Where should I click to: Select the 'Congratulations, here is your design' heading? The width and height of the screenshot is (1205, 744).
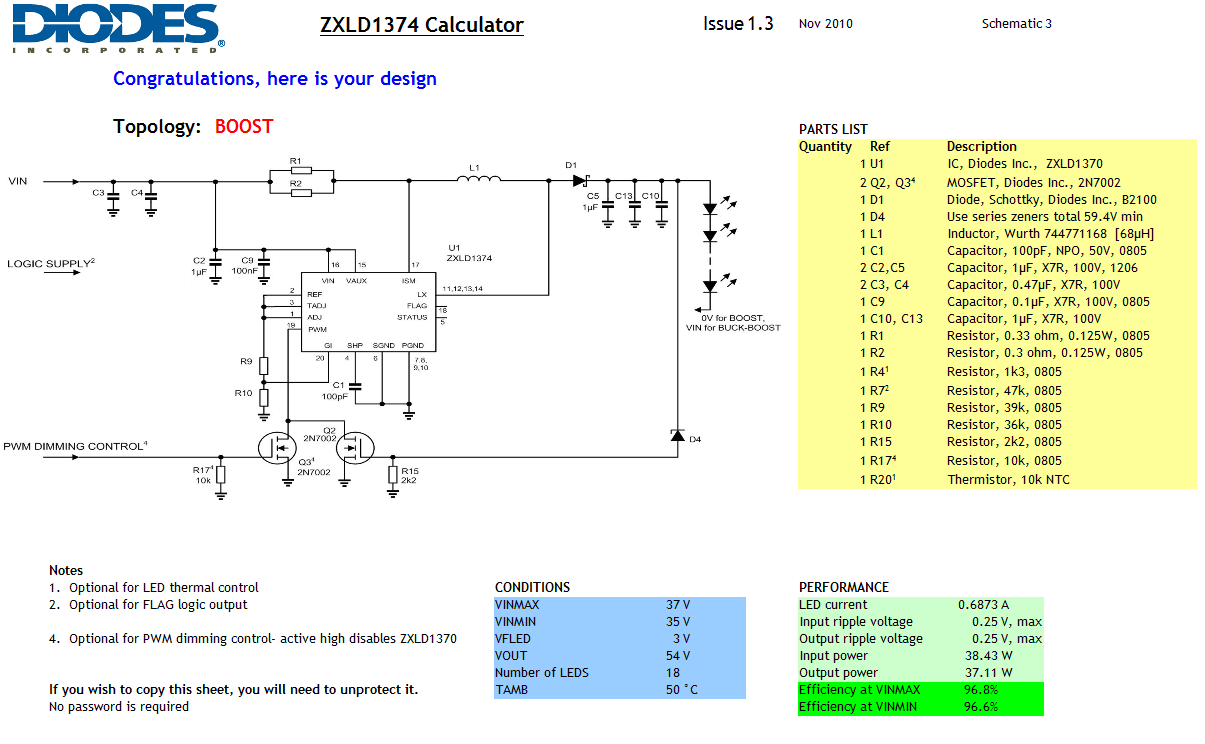275,78
